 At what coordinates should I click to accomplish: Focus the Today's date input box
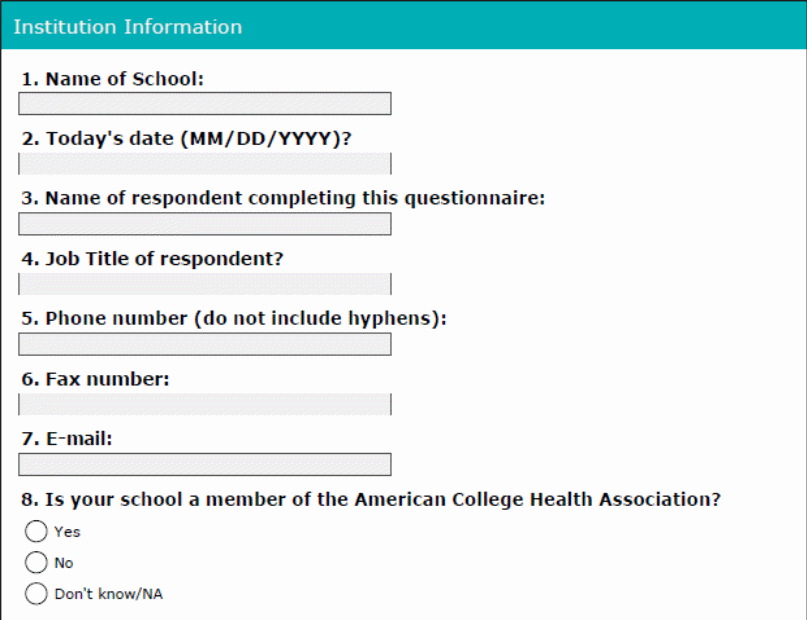pos(204,164)
